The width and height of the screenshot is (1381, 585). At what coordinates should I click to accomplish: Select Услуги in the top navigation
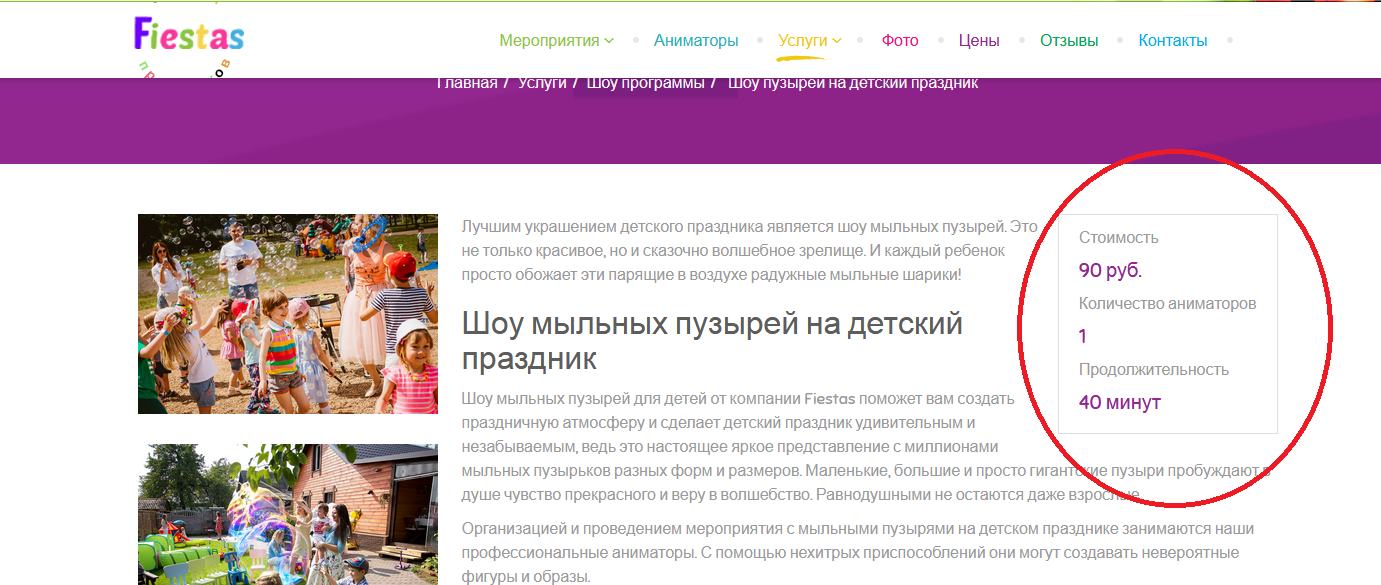click(802, 41)
